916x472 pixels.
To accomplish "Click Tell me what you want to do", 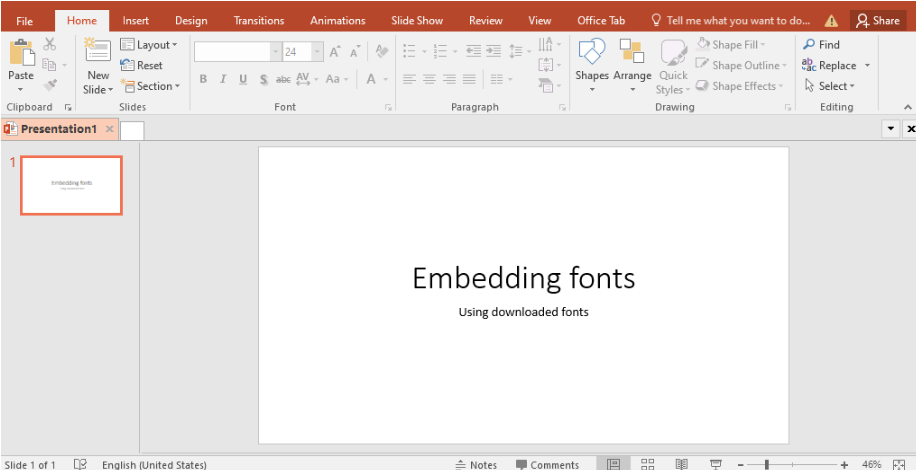I will pos(730,20).
